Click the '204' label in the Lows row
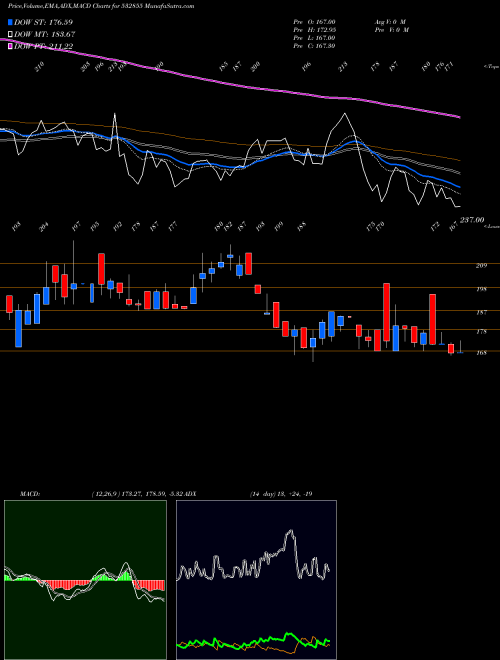Image resolution: width=500 pixels, height=660 pixels. 44,227
